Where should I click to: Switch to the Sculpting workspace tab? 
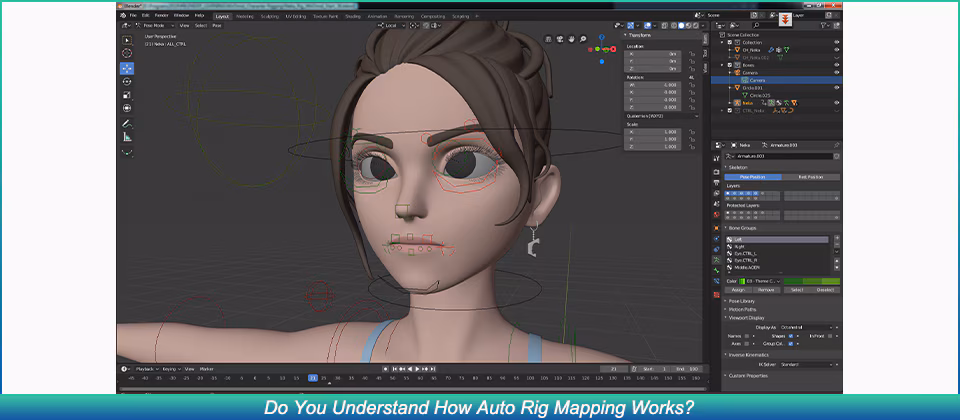(x=269, y=16)
